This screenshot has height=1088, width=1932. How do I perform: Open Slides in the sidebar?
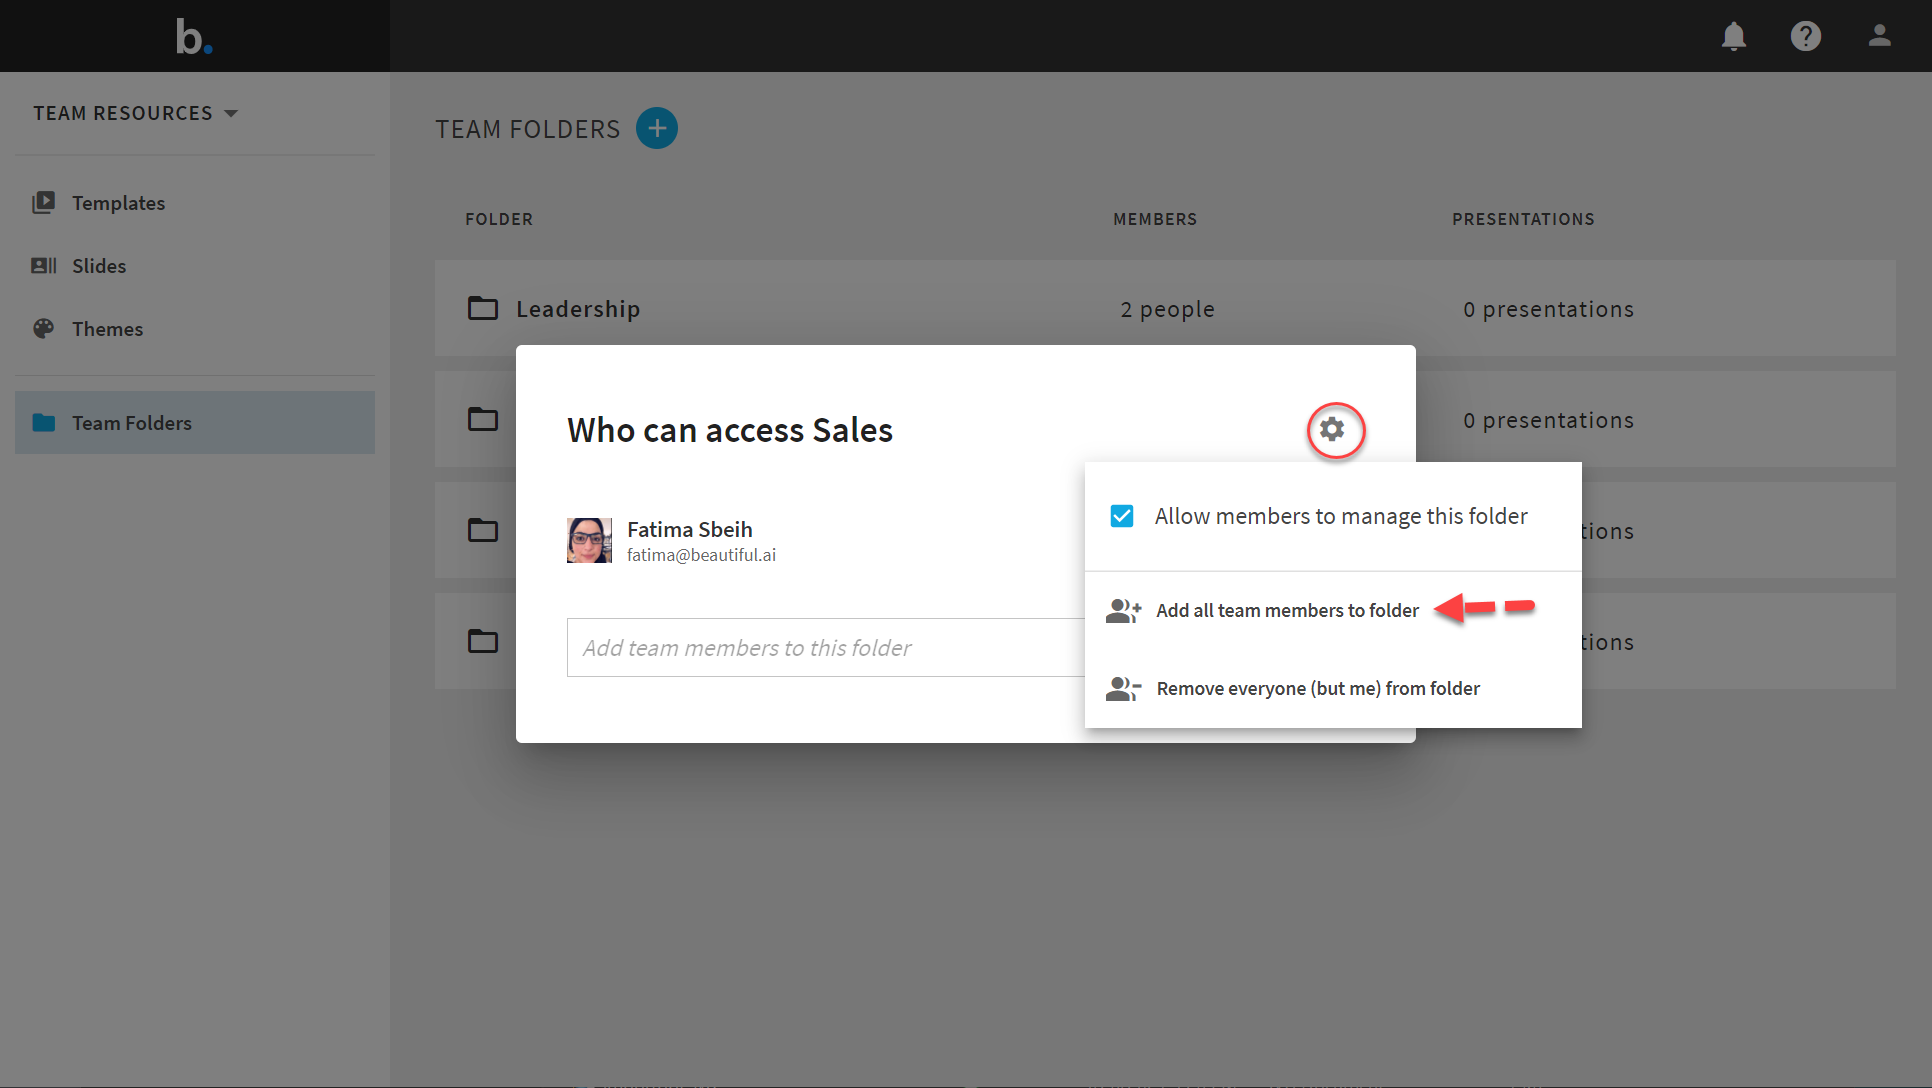(195, 266)
